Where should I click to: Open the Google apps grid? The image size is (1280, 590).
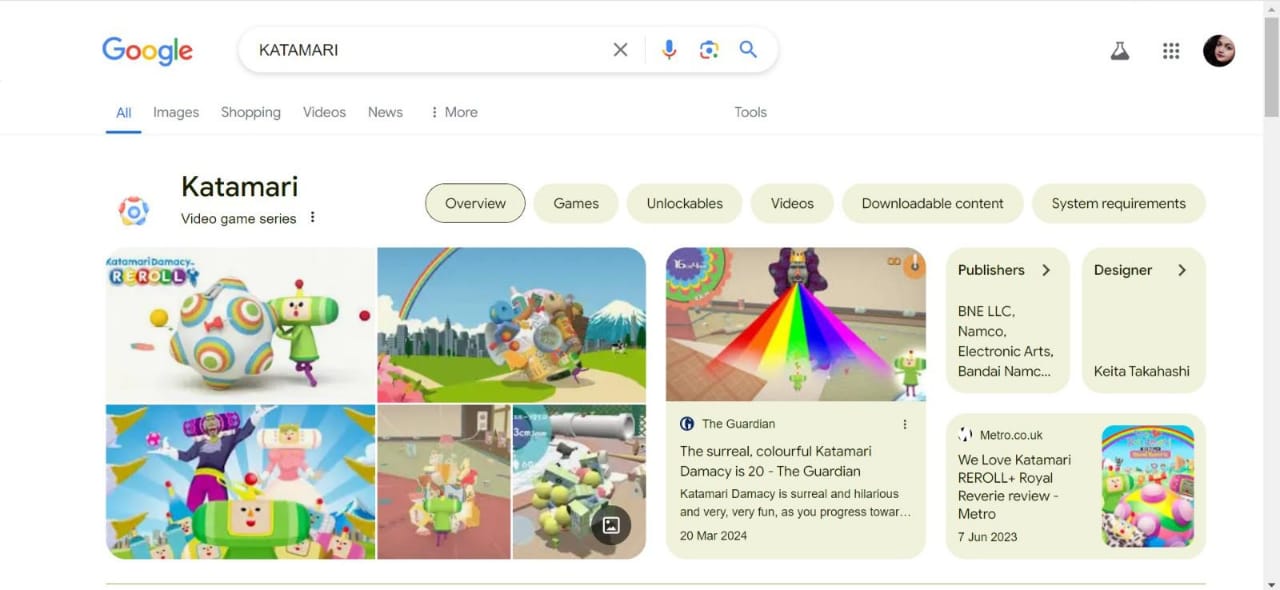[1171, 50]
